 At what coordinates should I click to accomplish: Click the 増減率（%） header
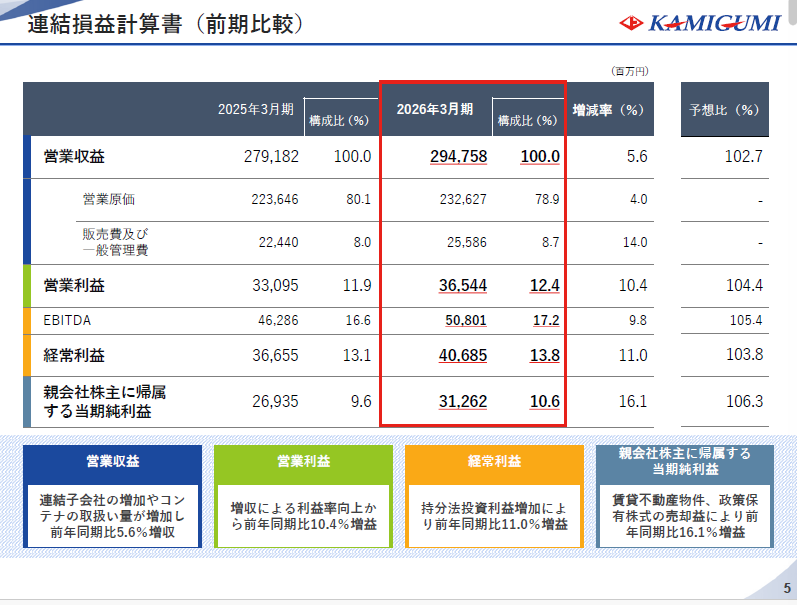pos(608,110)
